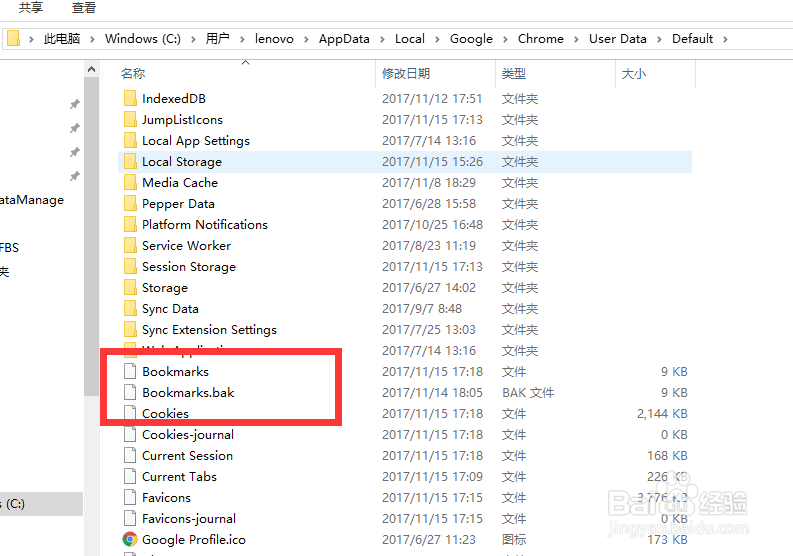Click the Current Session file name
Screen dimensions: 793x556
point(187,455)
